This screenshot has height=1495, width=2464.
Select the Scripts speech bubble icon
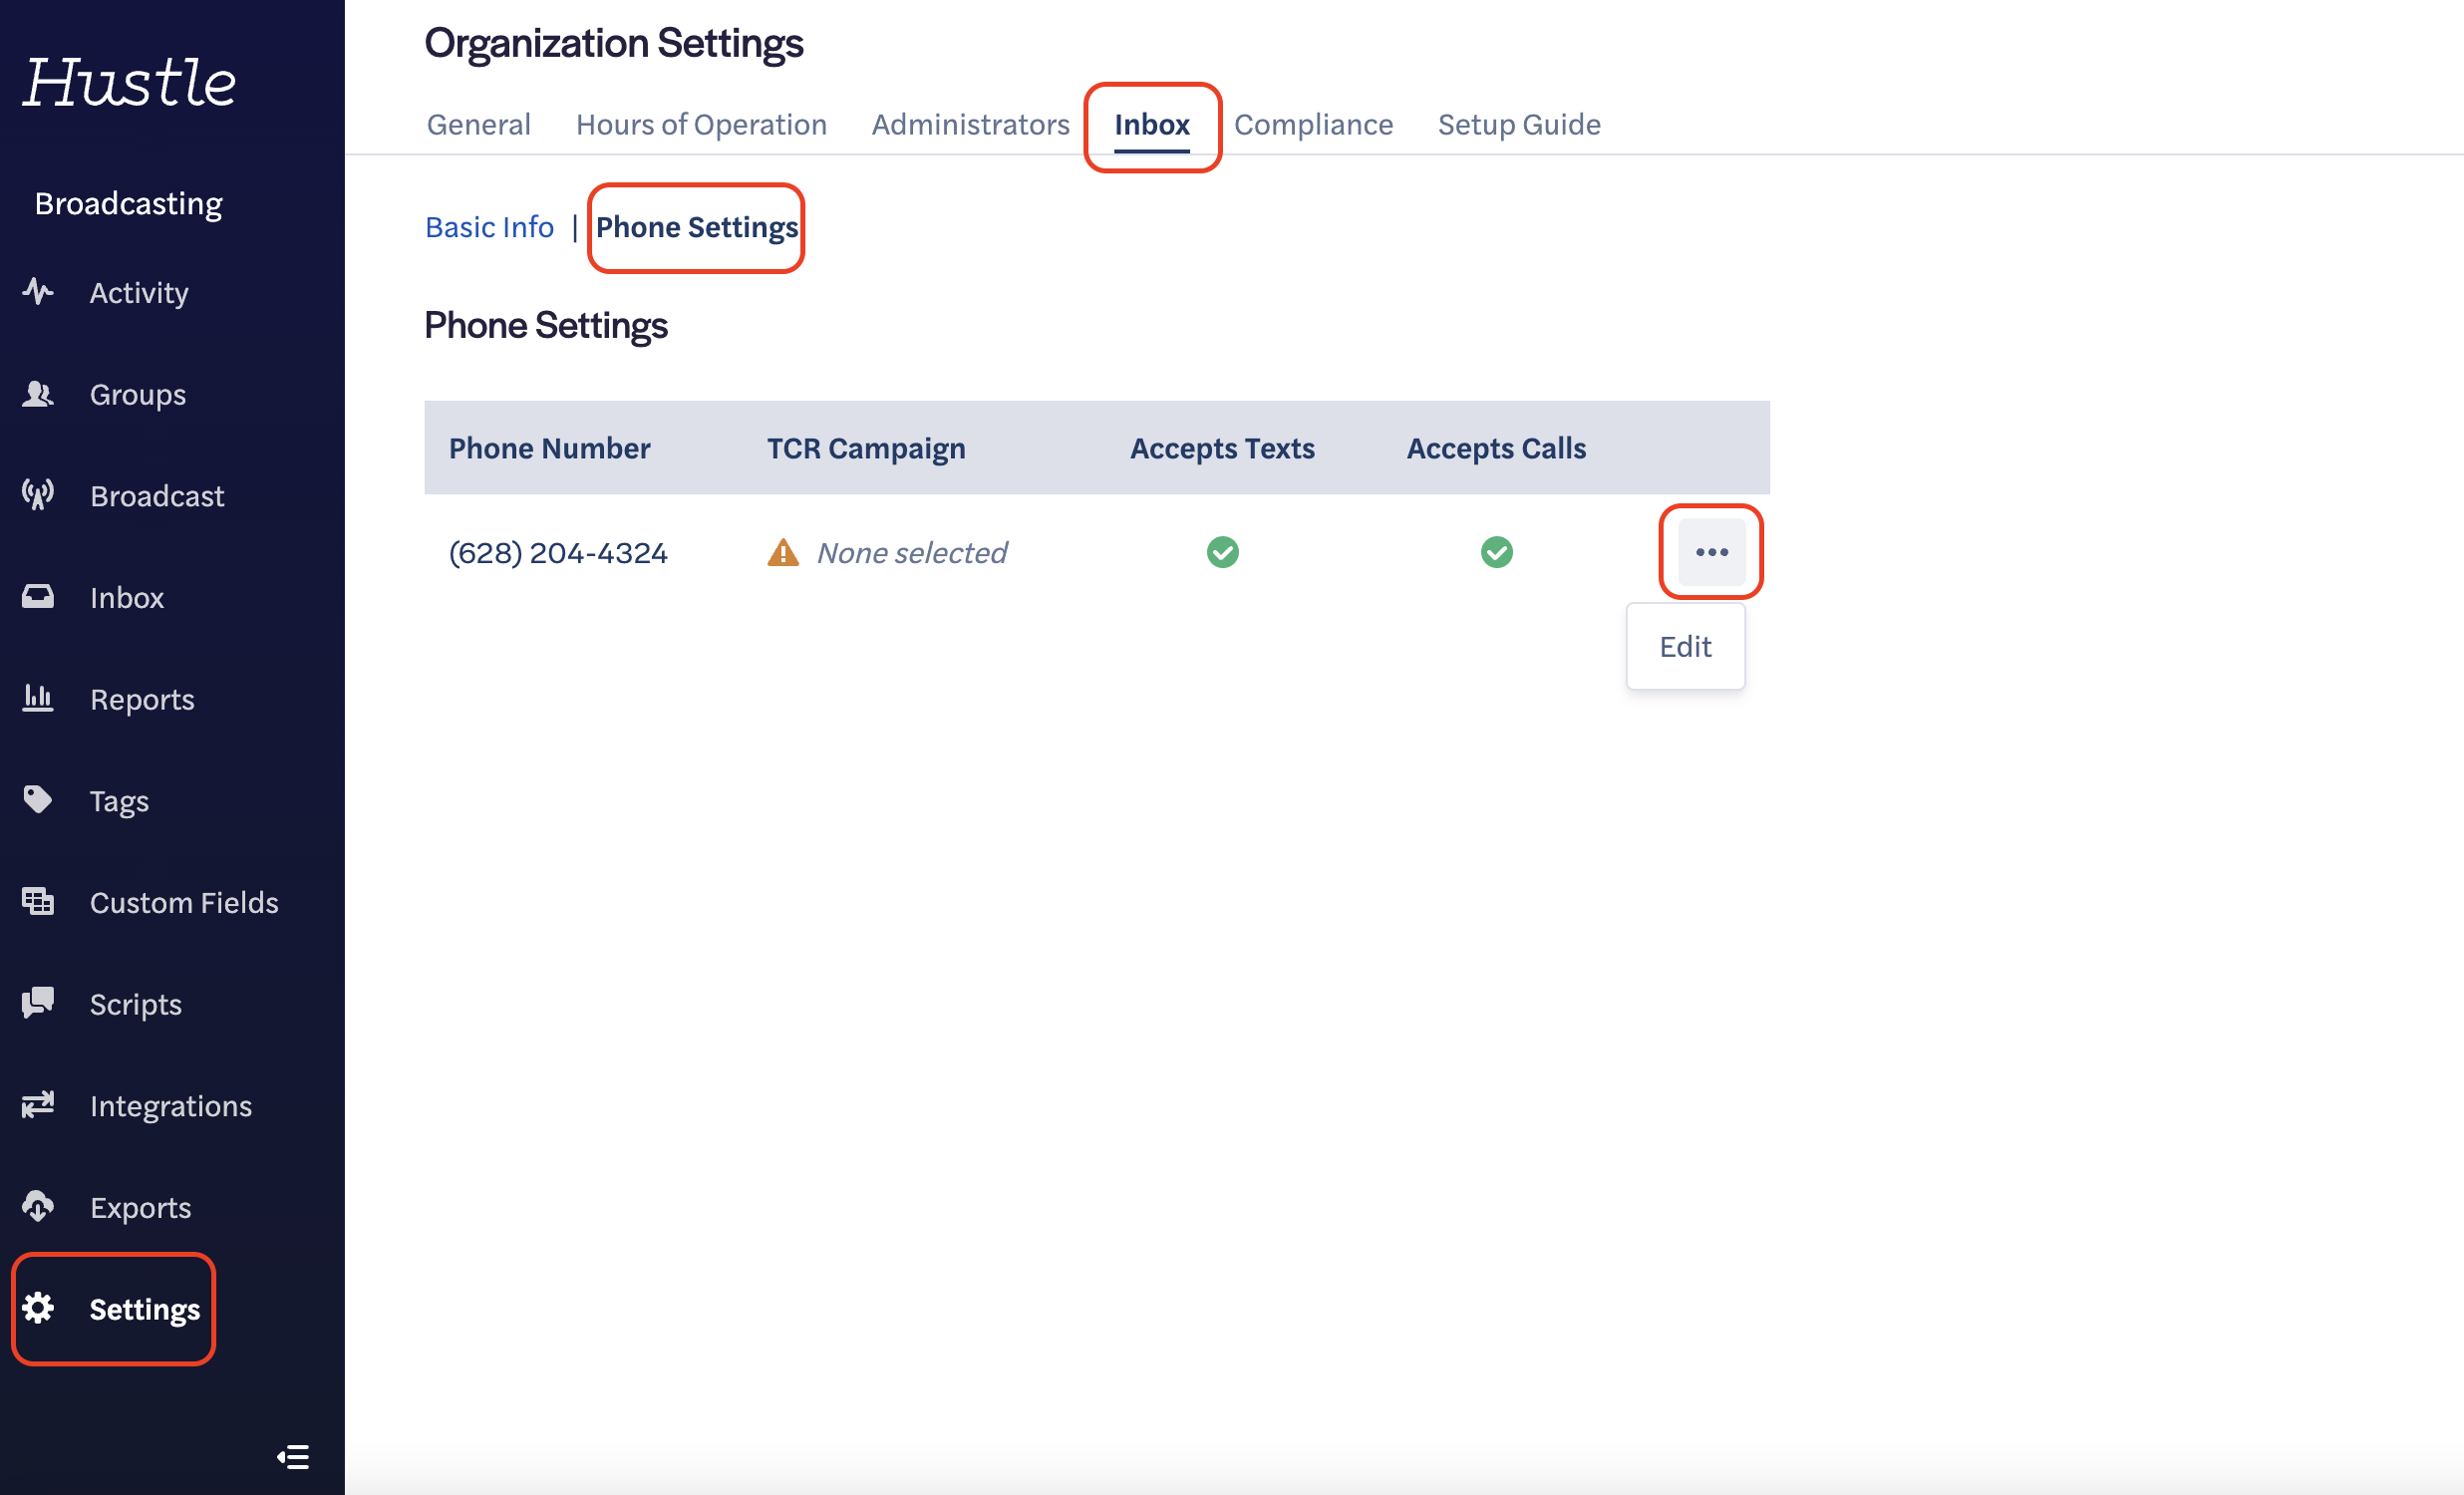37,1003
